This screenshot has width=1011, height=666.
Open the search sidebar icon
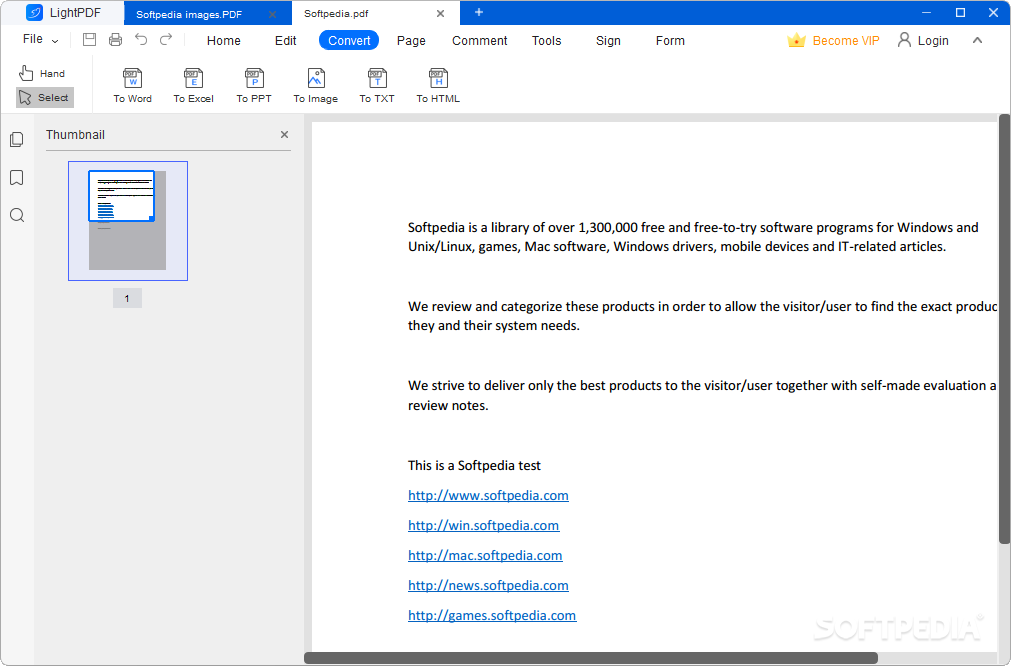point(17,215)
